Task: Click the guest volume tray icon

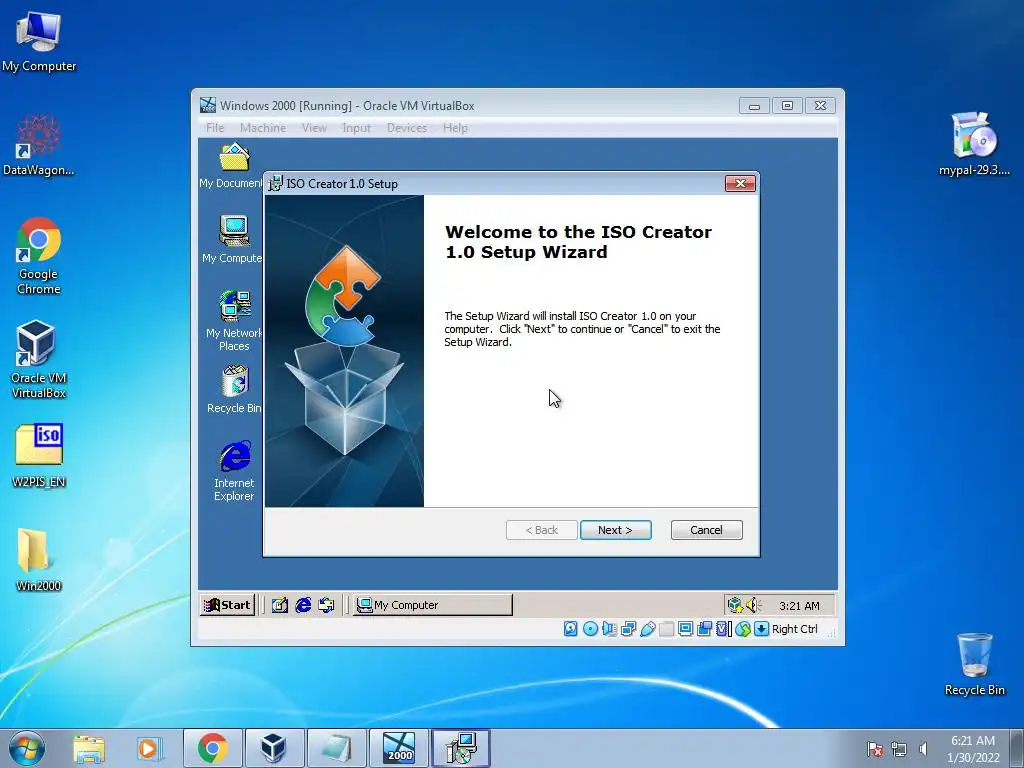Action: click(753, 605)
